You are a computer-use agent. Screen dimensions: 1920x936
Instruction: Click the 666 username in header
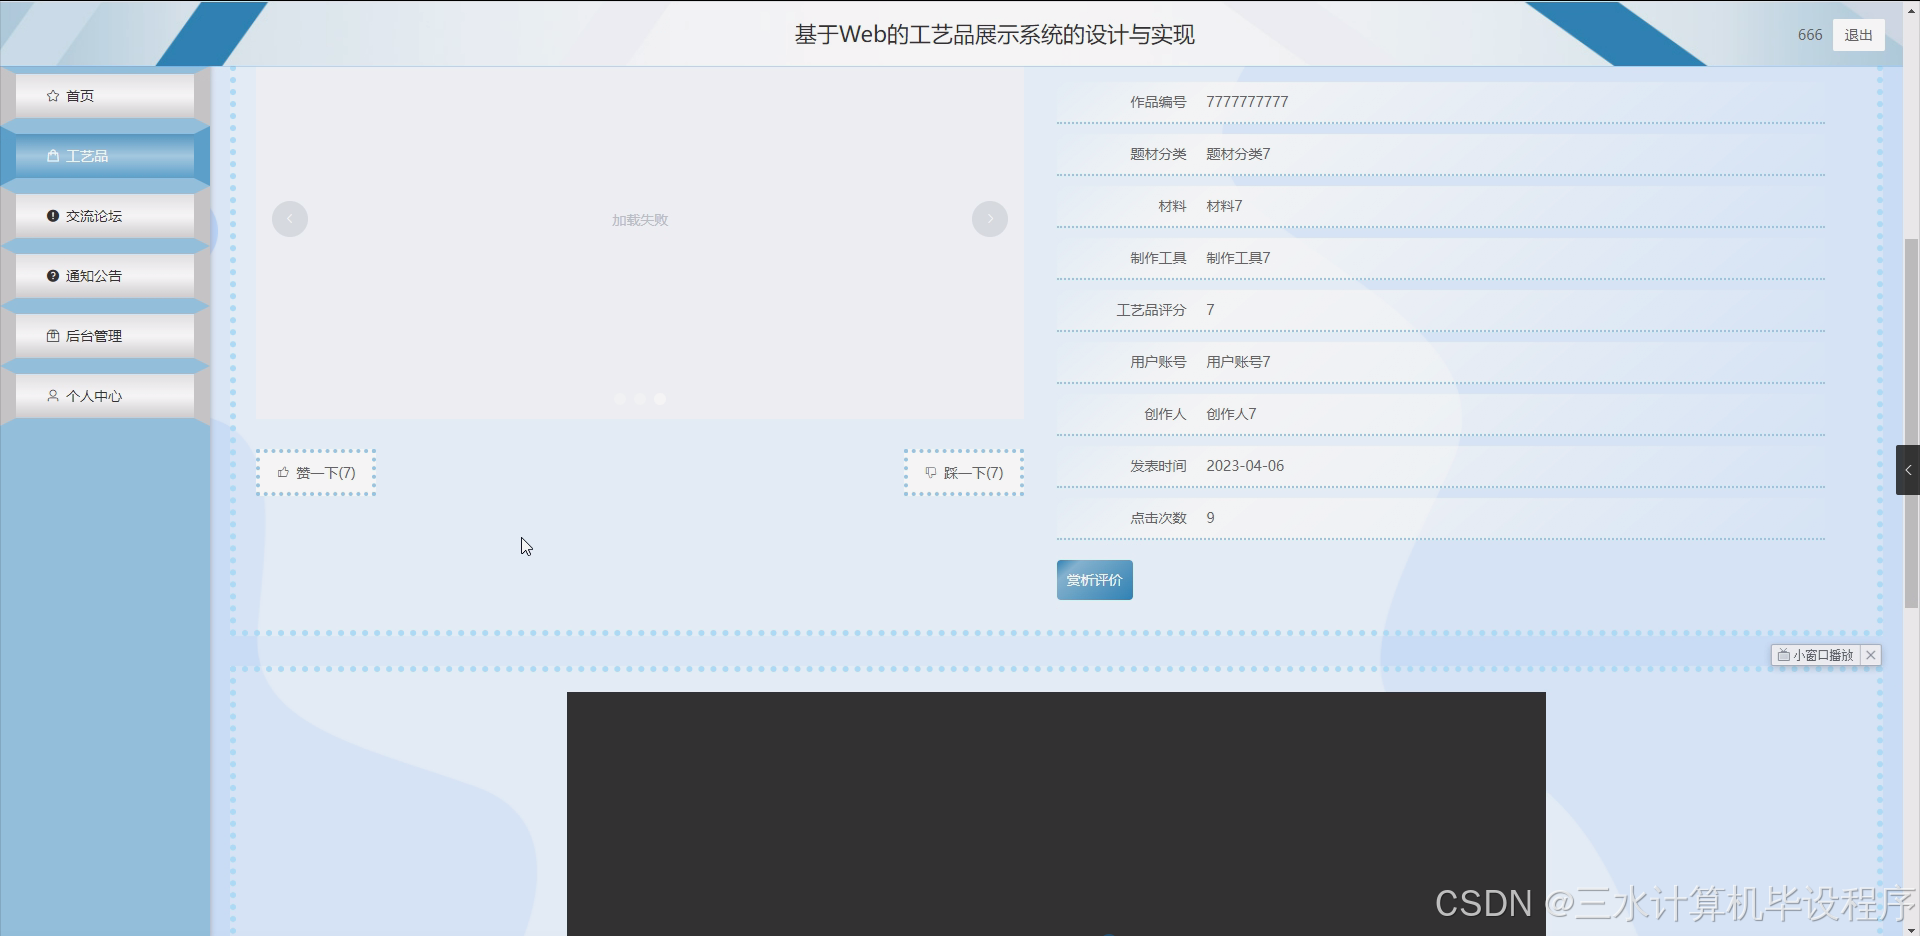point(1810,35)
